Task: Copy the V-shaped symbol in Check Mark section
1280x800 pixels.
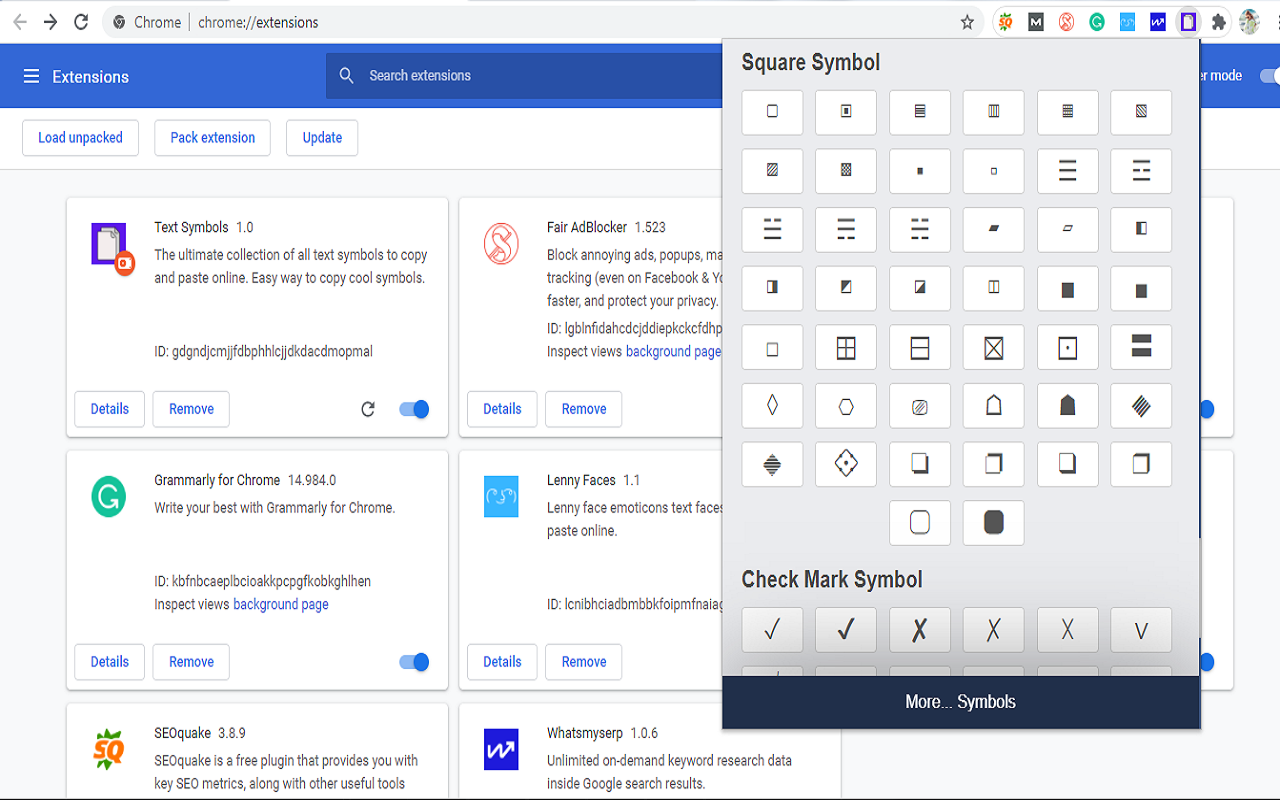Action: (x=1141, y=630)
